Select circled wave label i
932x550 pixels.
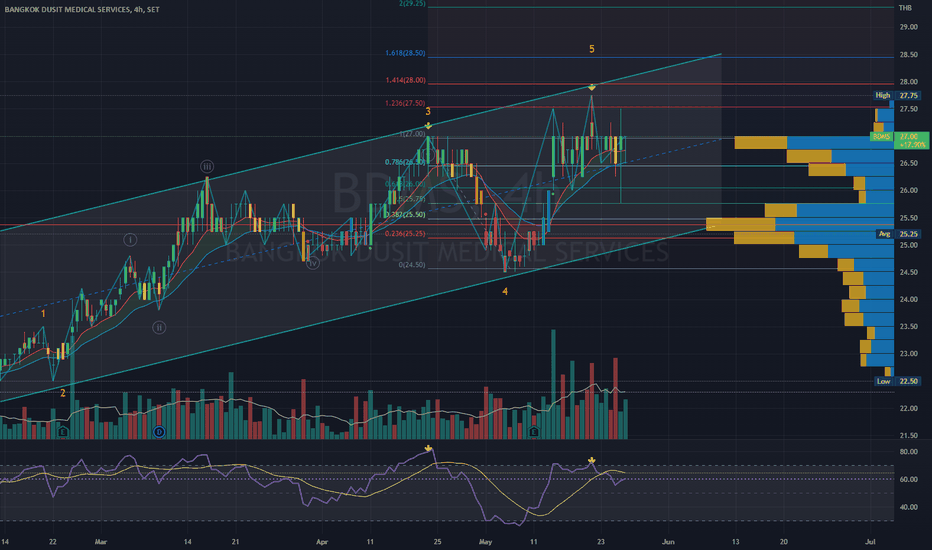tap(130, 240)
